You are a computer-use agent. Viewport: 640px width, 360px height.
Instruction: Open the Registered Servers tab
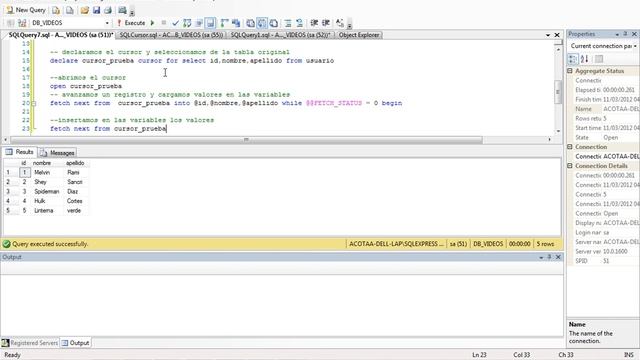point(30,343)
